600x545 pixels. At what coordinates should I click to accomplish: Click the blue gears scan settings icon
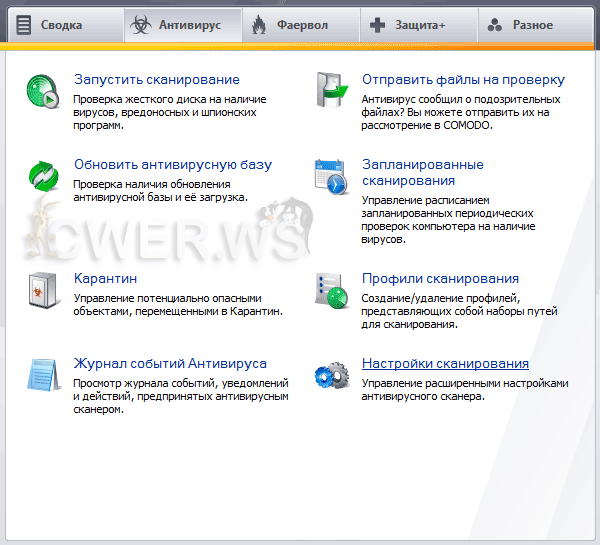331,375
